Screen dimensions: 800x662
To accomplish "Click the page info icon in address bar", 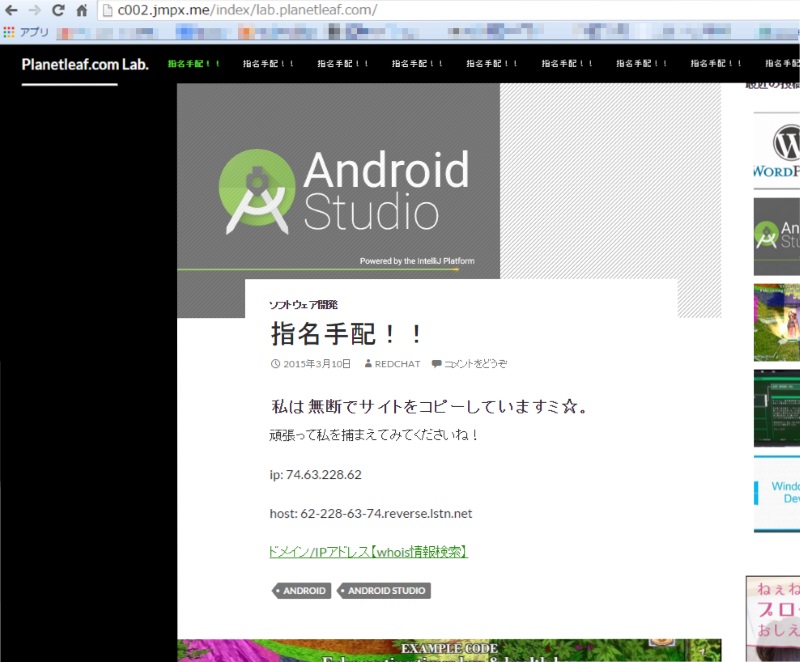I will point(108,10).
